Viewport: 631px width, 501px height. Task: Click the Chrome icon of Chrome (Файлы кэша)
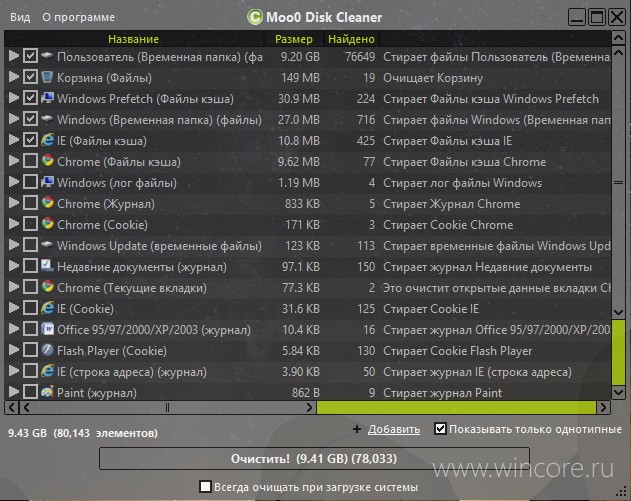click(x=47, y=161)
